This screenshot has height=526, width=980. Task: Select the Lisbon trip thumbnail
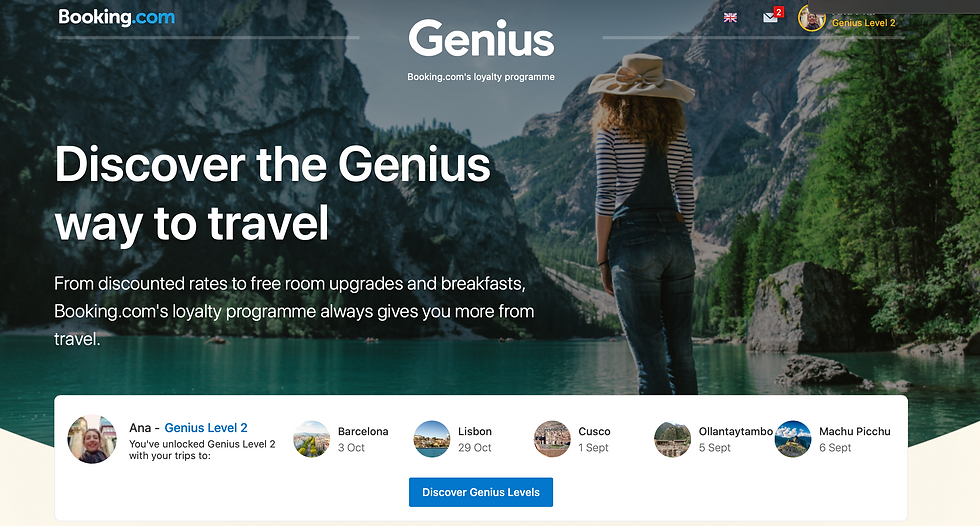[432, 439]
